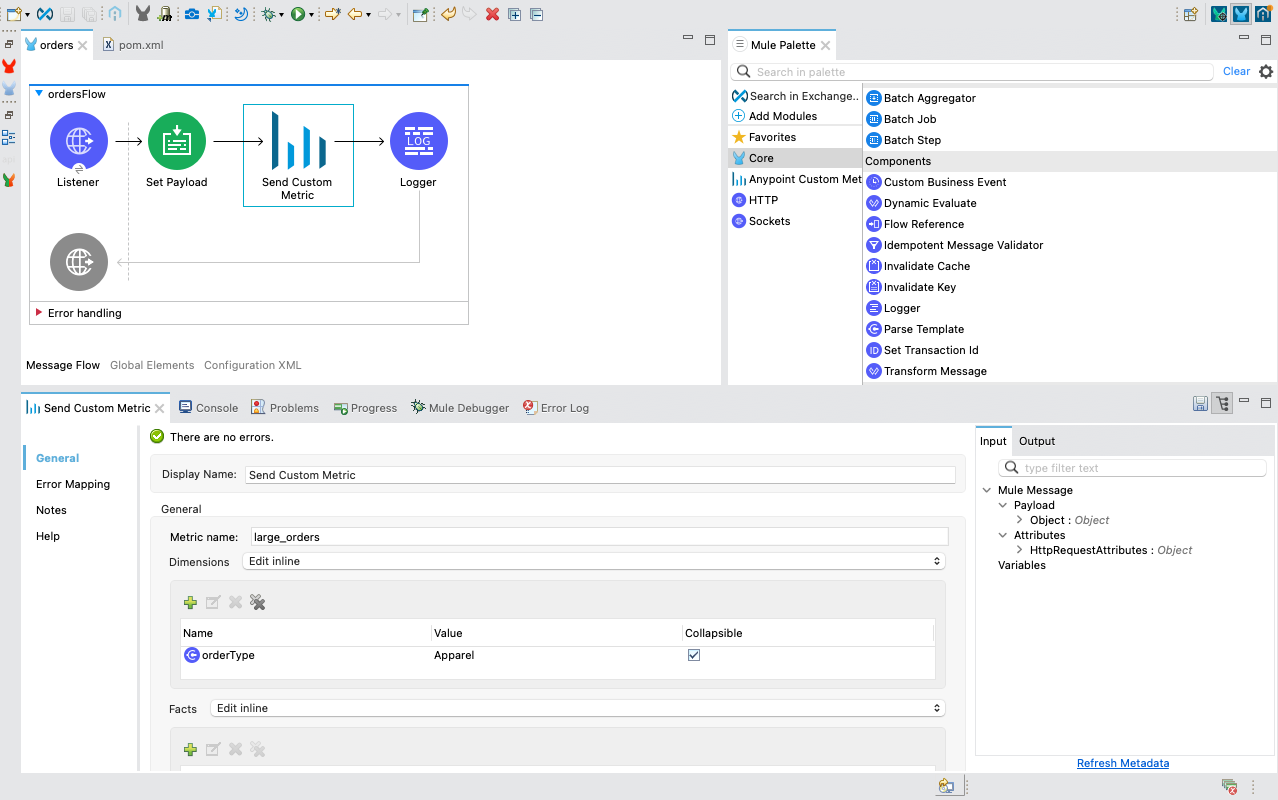This screenshot has height=800, width=1278.
Task: Select the Core category in Mule Palette
Action: (760, 157)
